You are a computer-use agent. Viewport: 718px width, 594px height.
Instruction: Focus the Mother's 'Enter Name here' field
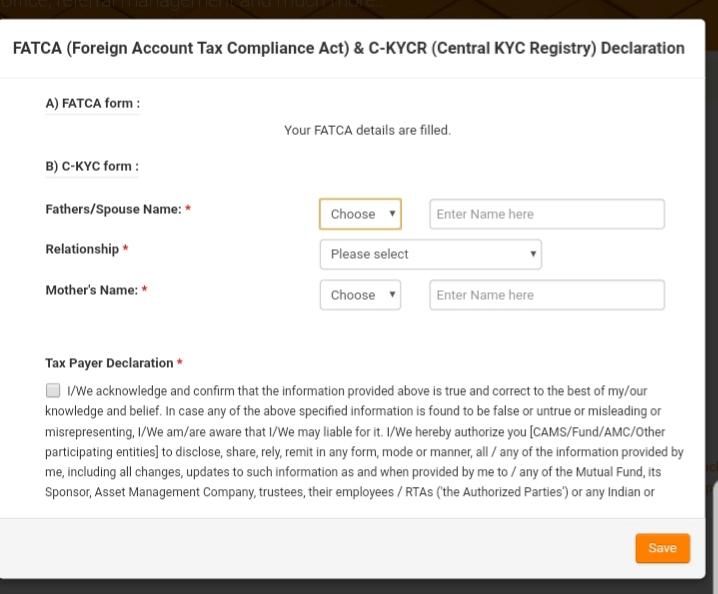(x=546, y=295)
